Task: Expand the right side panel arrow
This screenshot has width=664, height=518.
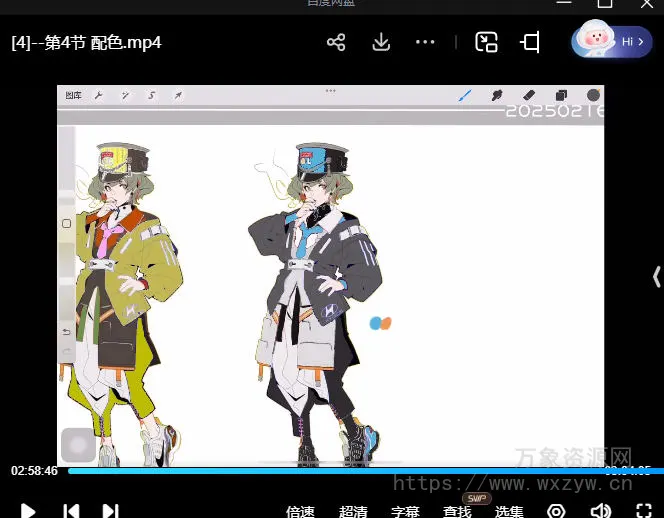Action: point(656,276)
